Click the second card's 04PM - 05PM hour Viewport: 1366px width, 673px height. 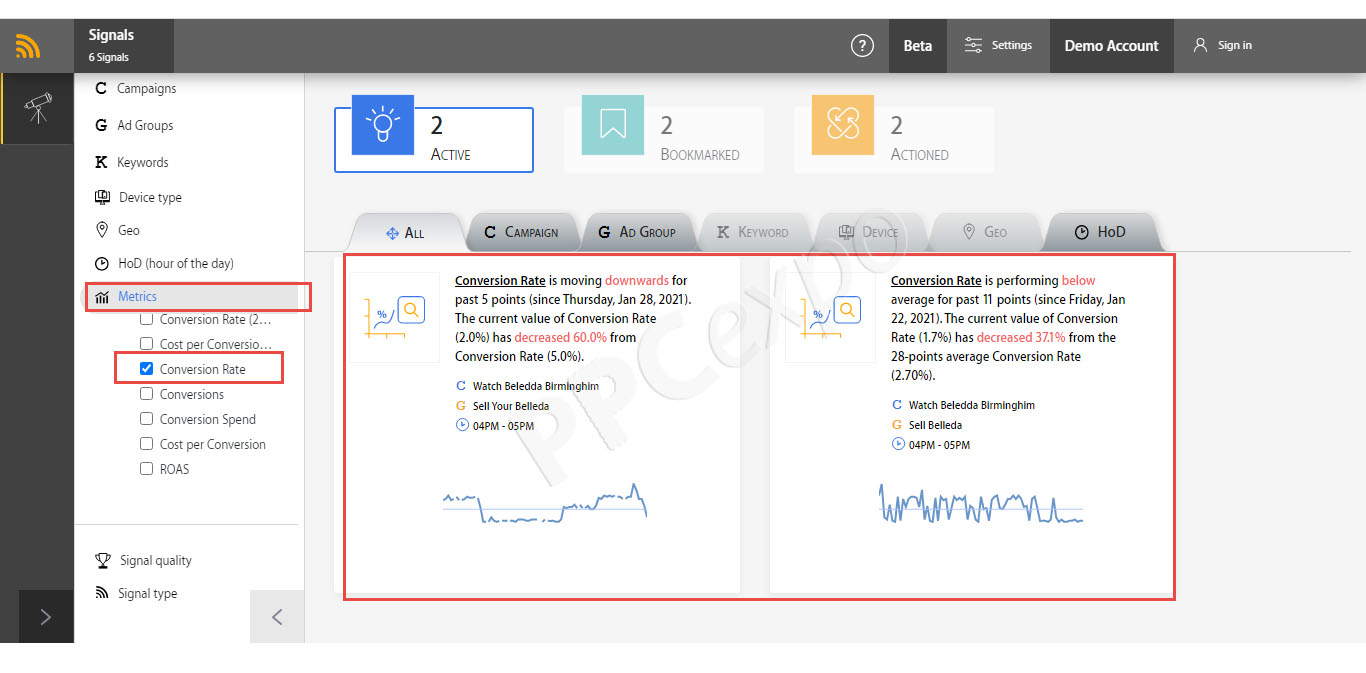939,445
